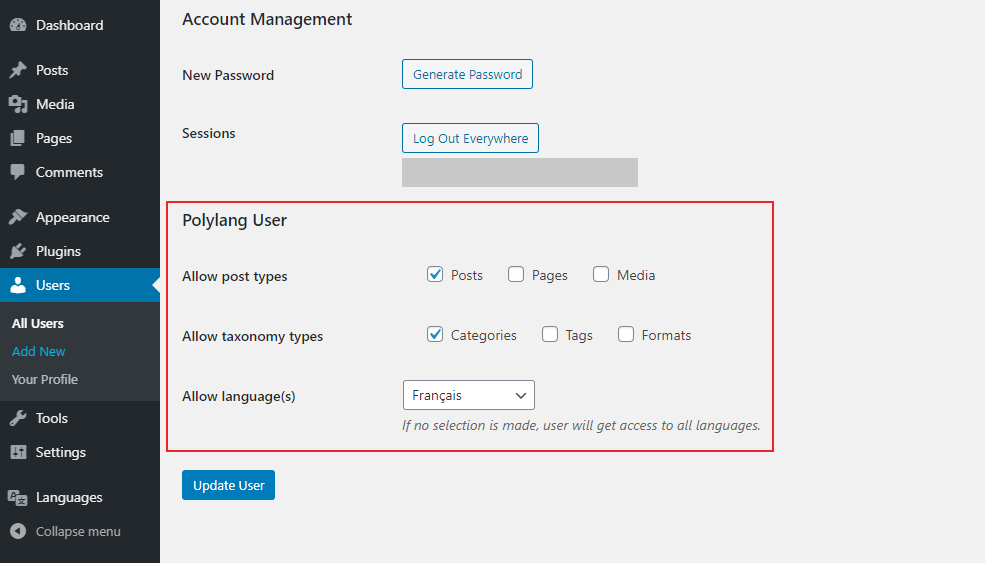Click the Plugins plug icon
985x563 pixels.
tap(18, 251)
